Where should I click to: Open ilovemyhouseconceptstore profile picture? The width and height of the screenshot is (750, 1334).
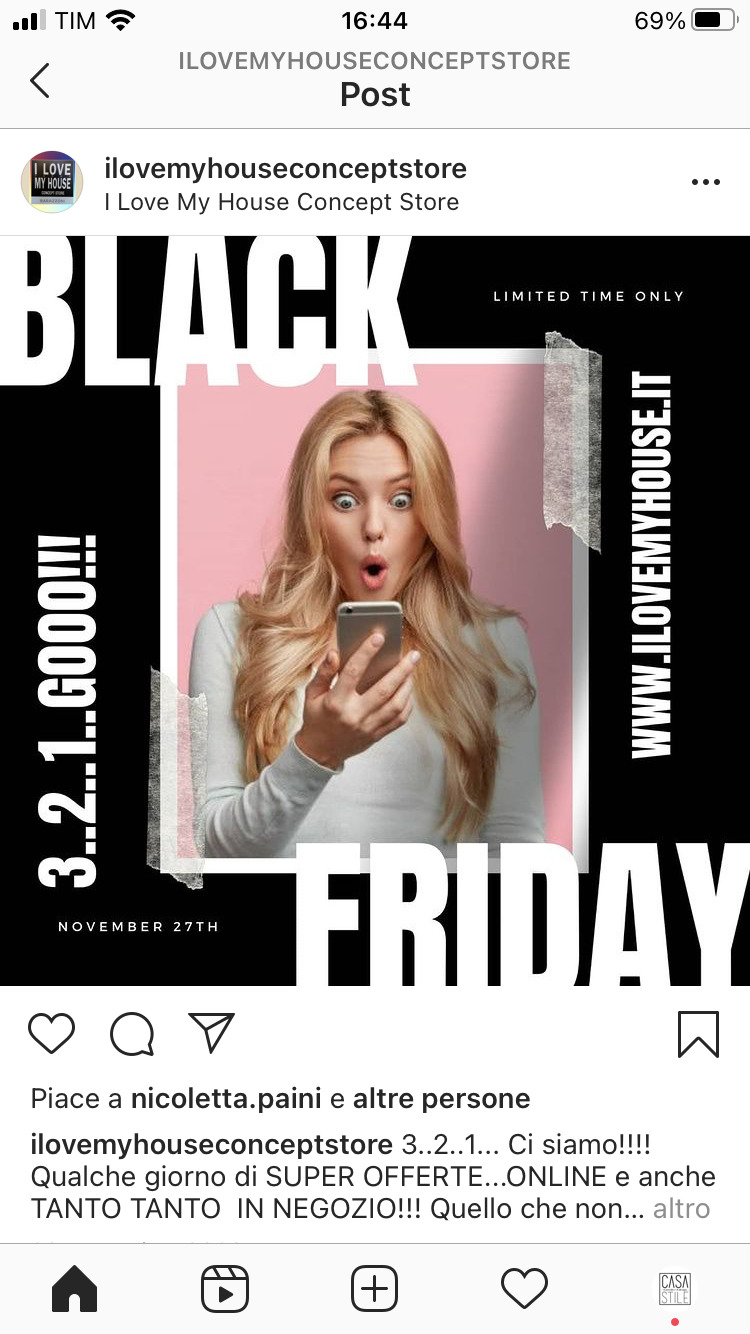click(52, 182)
